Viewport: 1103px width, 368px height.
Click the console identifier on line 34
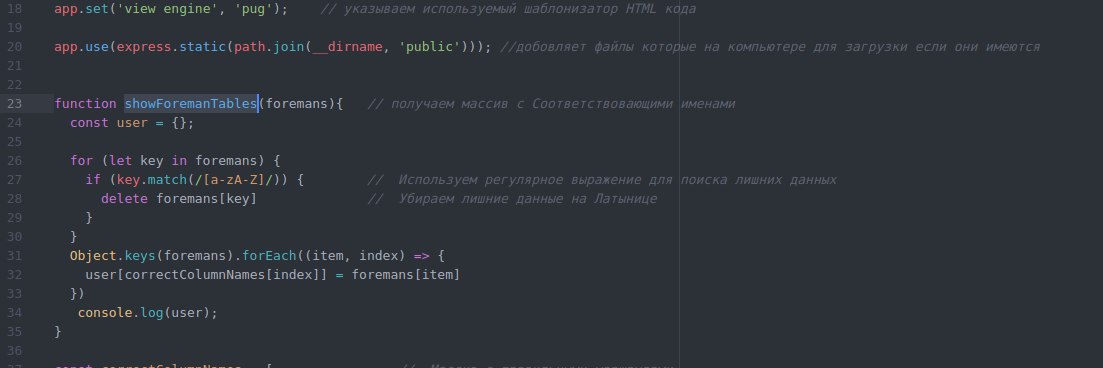point(105,312)
